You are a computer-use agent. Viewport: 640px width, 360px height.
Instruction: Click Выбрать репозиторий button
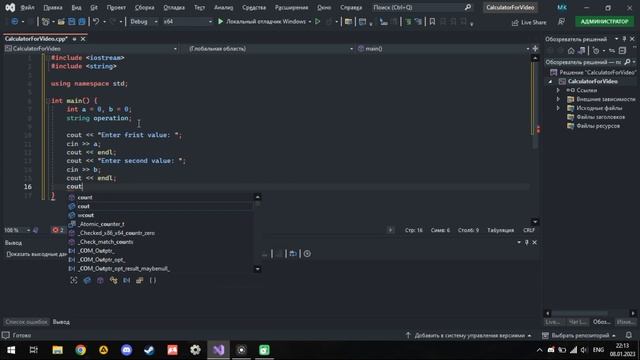click(579, 336)
